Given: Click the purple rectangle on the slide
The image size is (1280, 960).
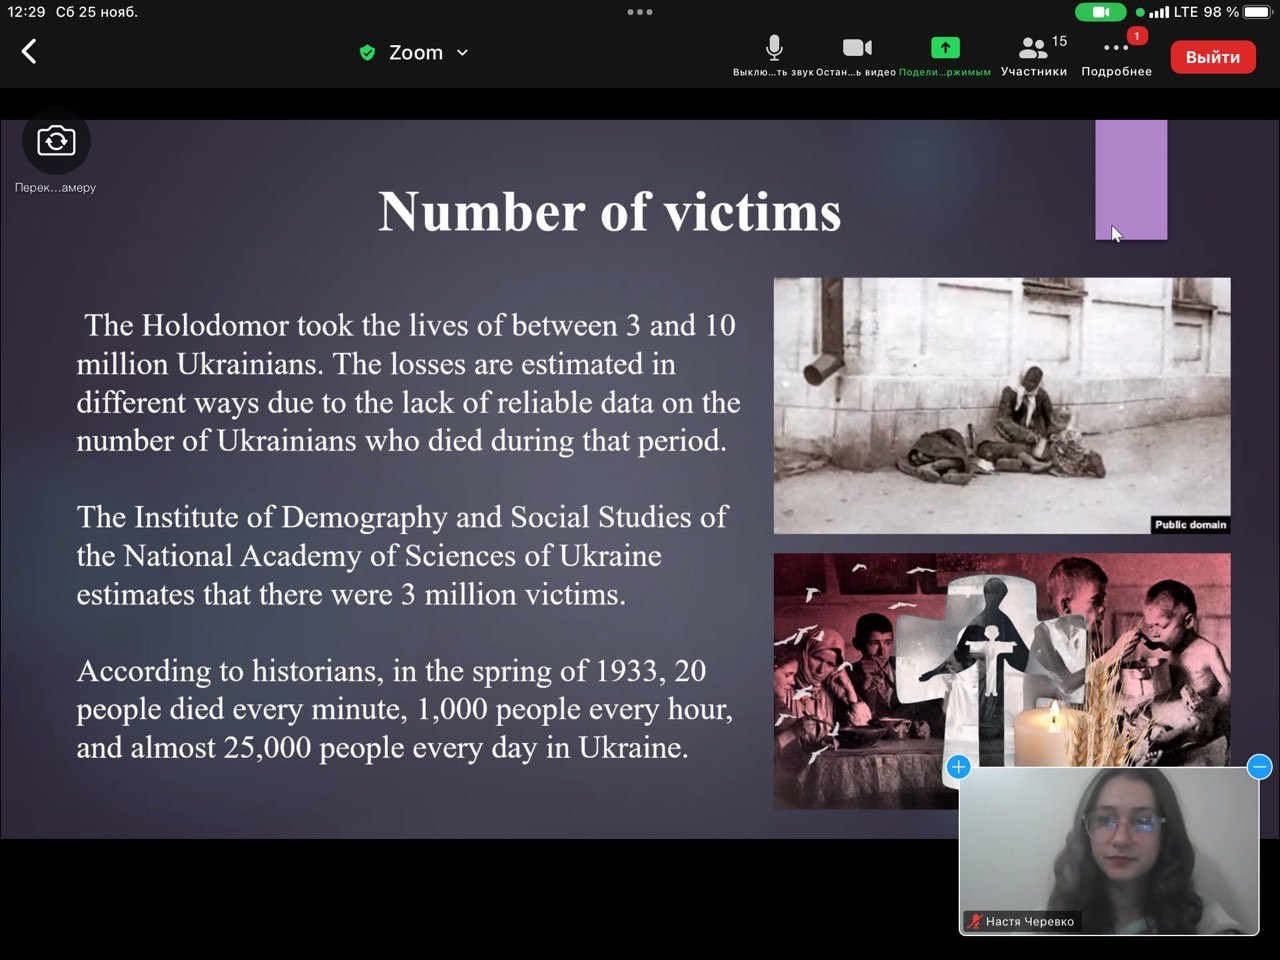Looking at the screenshot, I should pyautogui.click(x=1131, y=180).
